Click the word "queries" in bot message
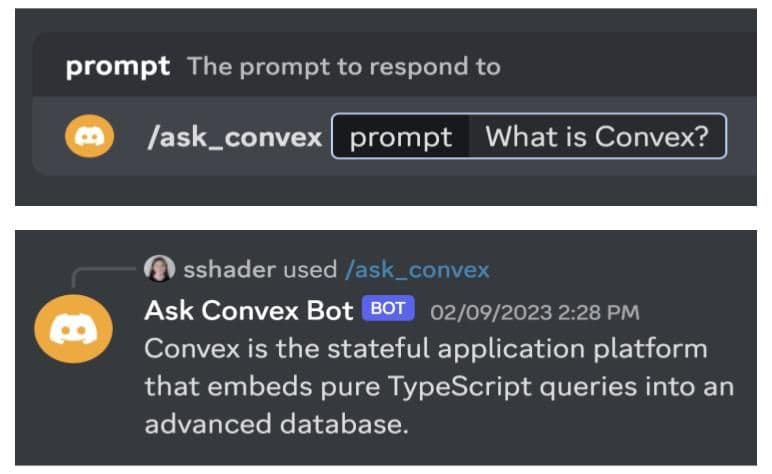The image size is (772, 474). 603,386
